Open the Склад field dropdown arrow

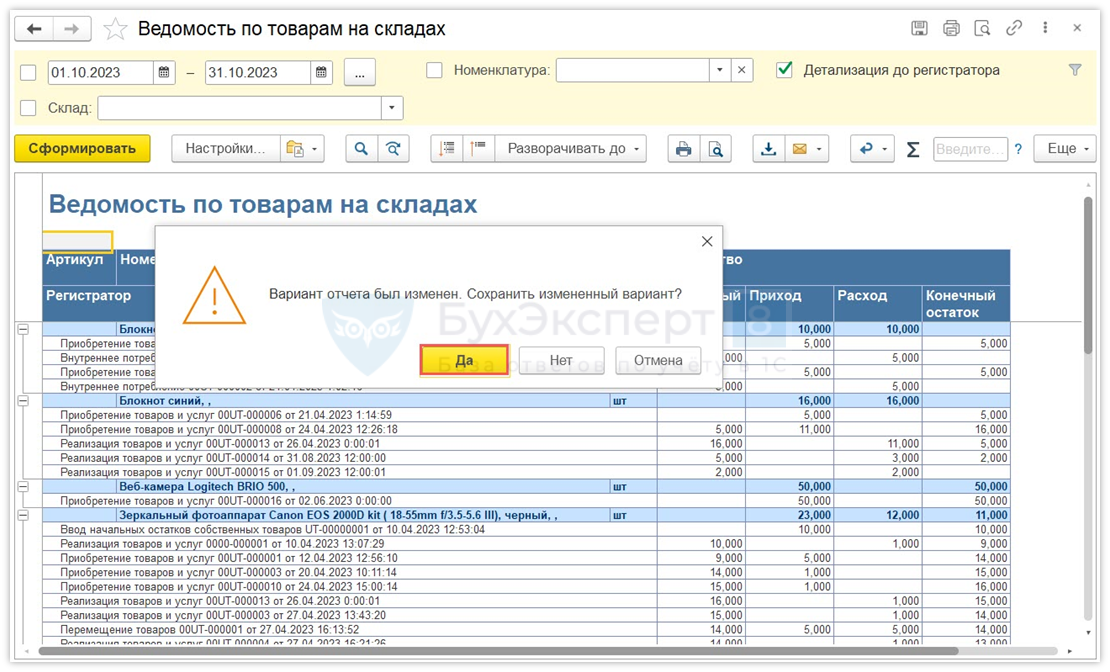click(x=392, y=108)
